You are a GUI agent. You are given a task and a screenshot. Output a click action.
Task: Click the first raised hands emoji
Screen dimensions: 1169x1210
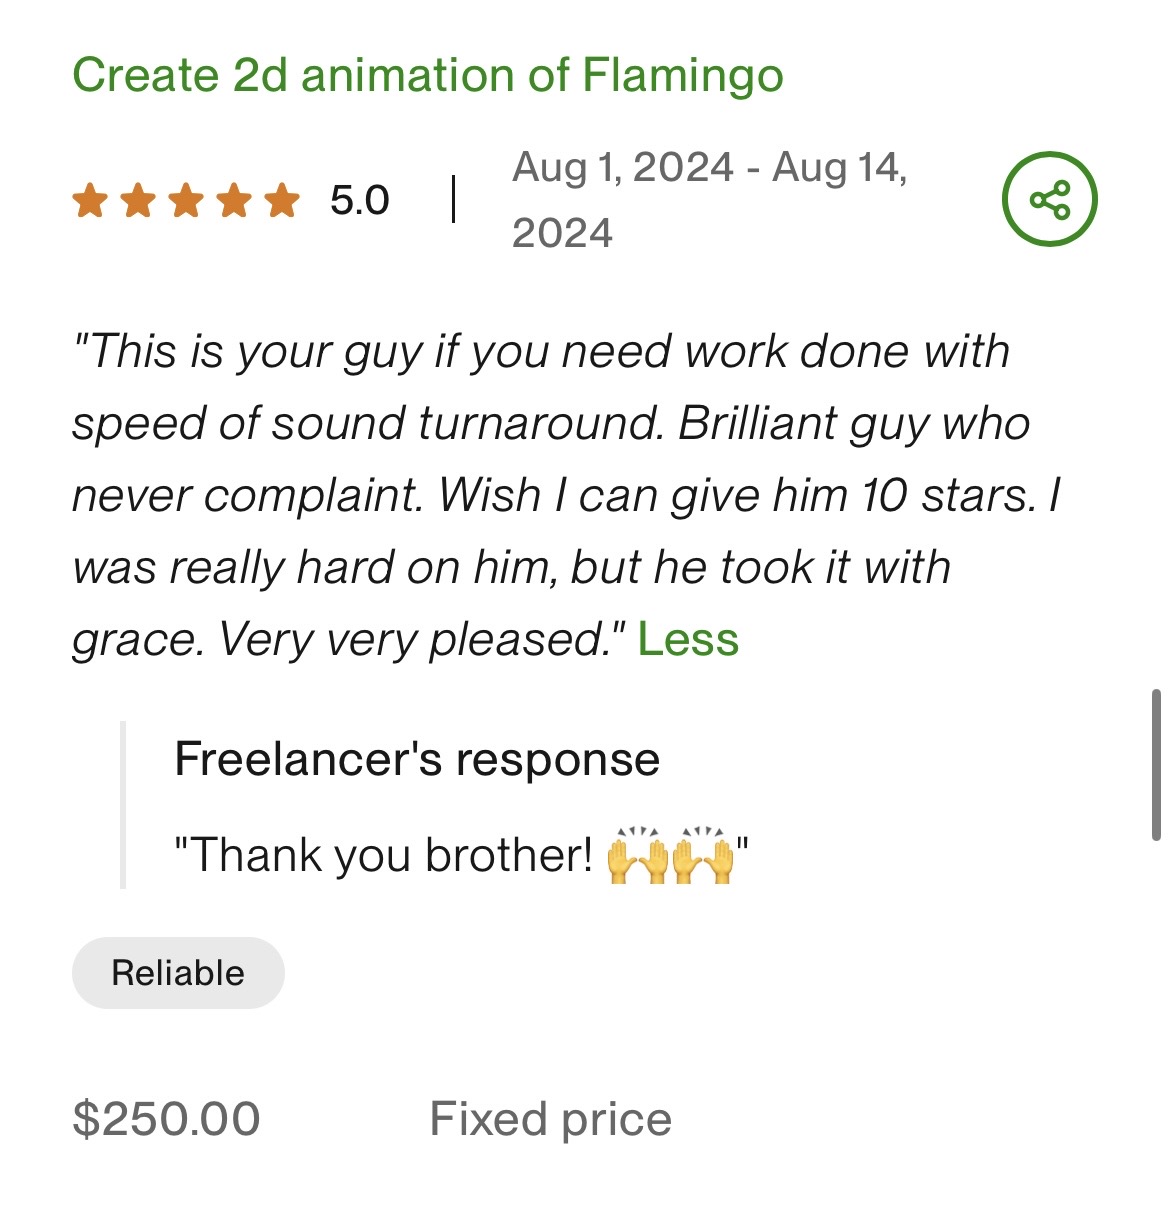(637, 856)
